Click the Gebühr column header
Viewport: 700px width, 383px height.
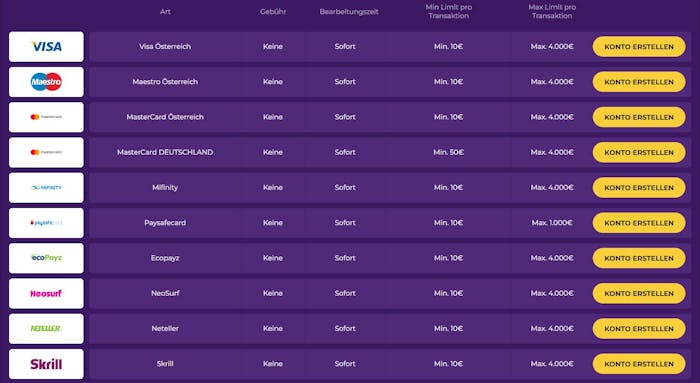[273, 12]
